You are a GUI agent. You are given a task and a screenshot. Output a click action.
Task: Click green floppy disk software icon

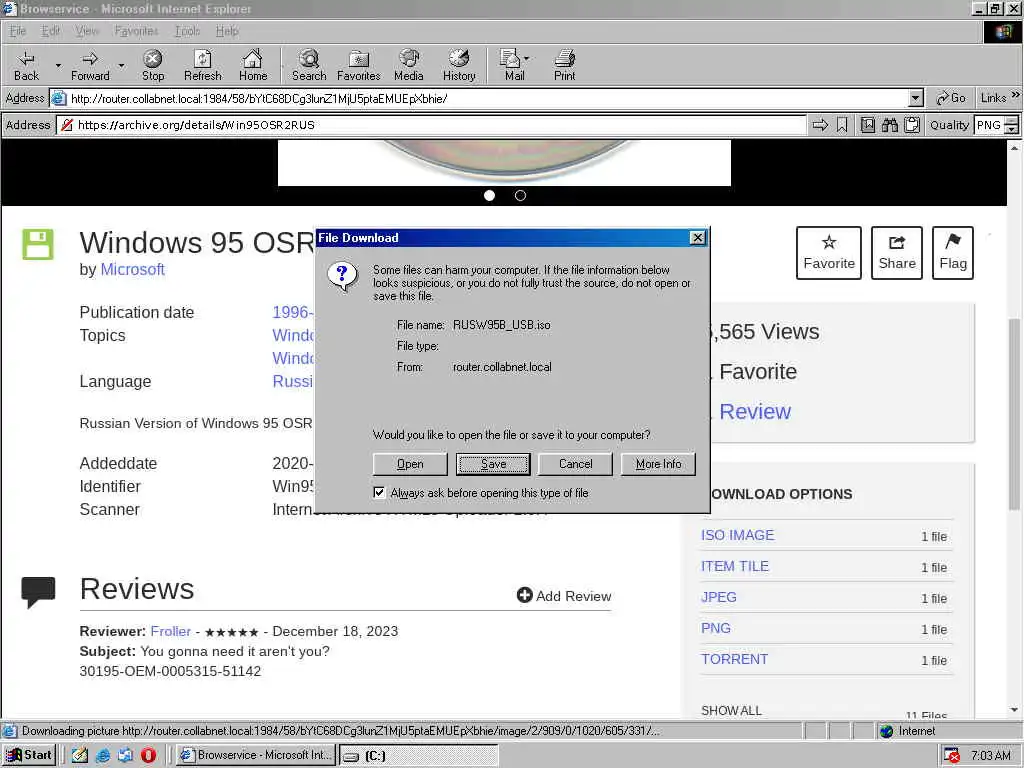(x=38, y=244)
